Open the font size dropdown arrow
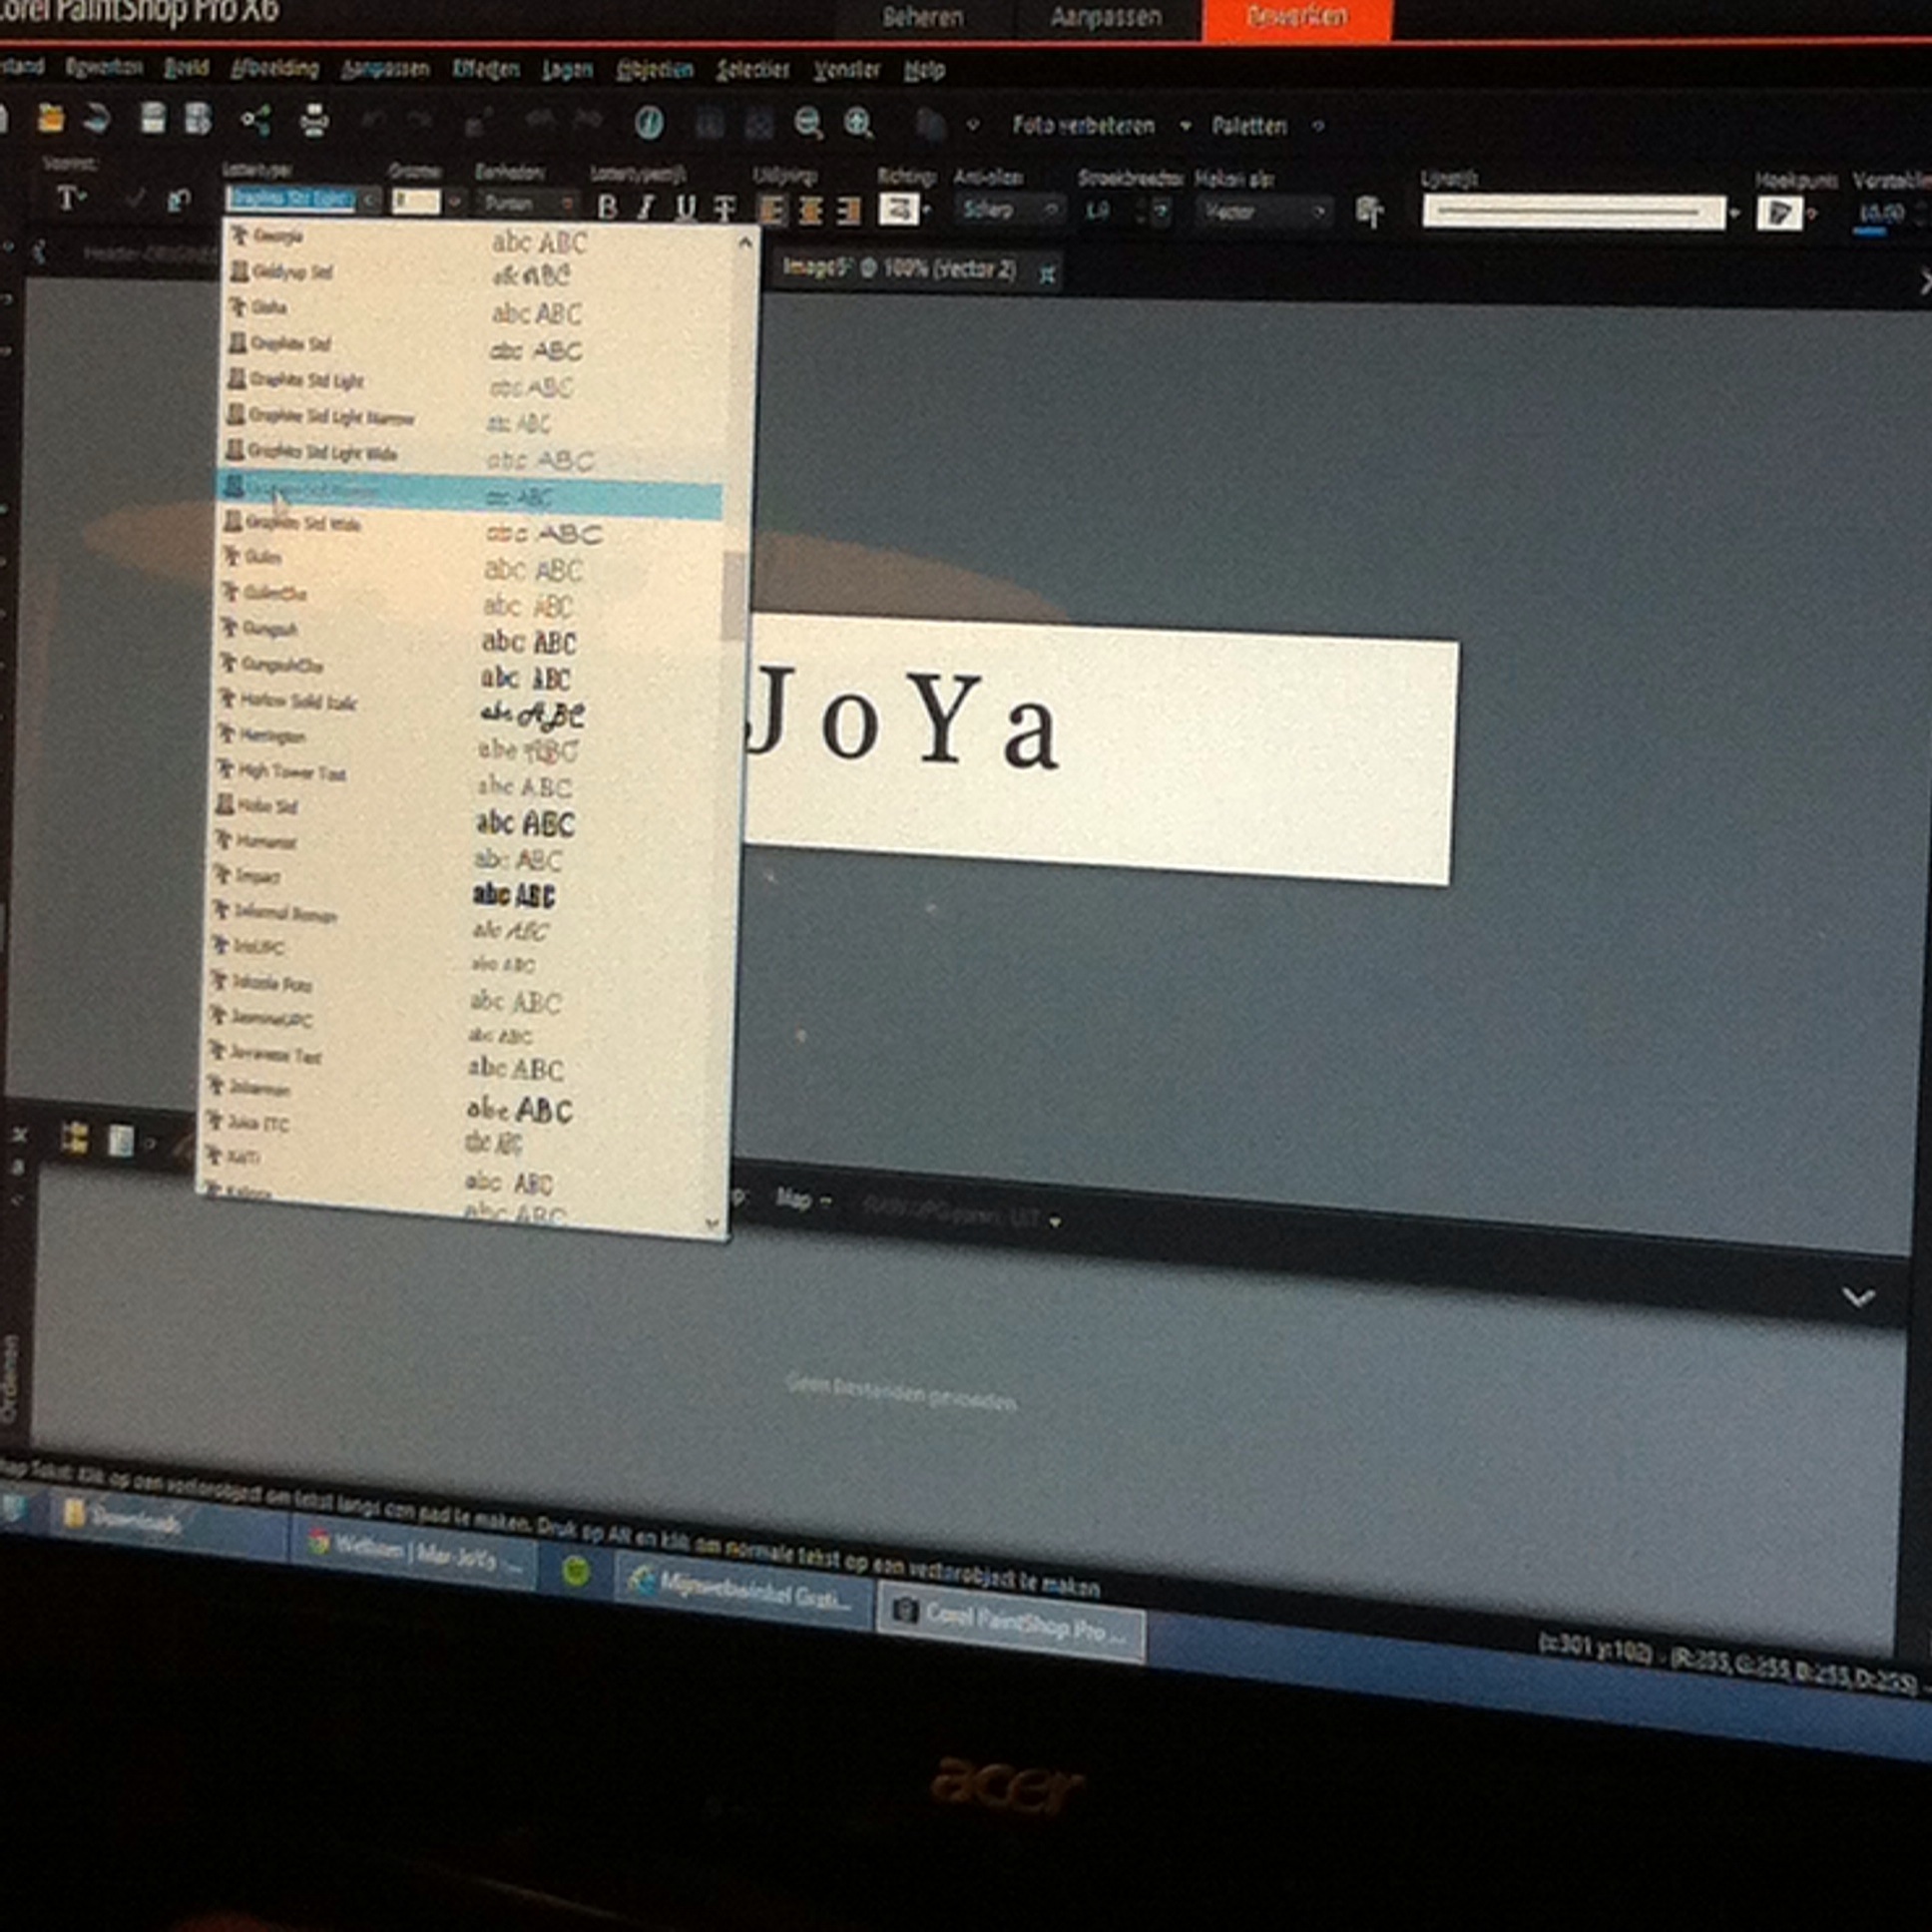Viewport: 1932px width, 1932px height. [454, 202]
